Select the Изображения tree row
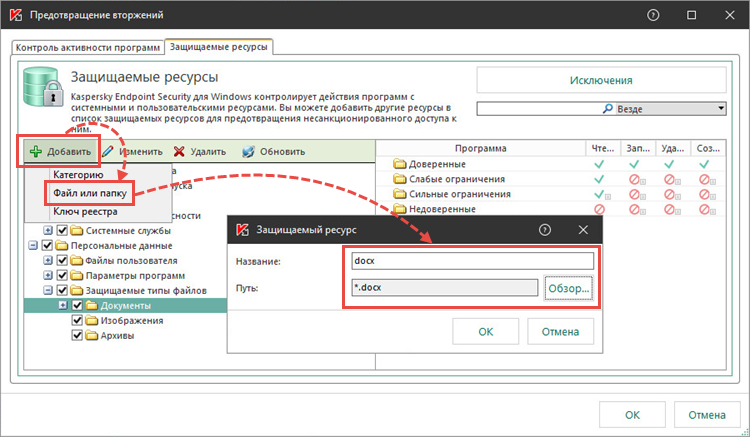Viewport: 750px width, 437px height. (x=132, y=320)
